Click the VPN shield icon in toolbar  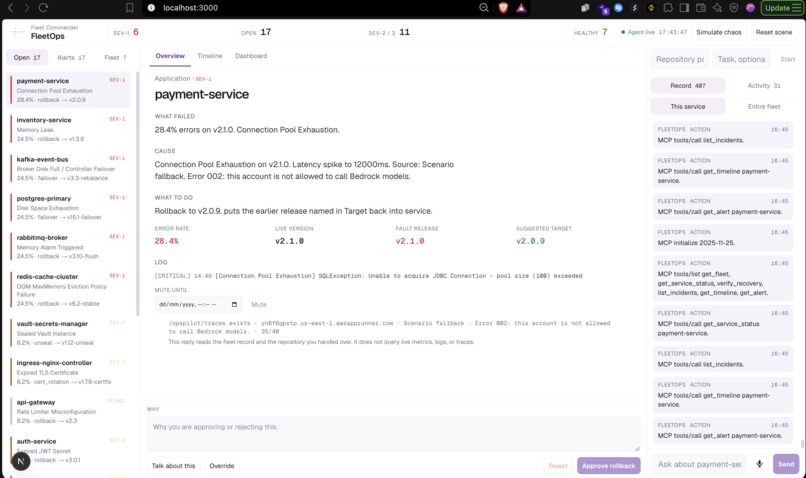[734, 8]
